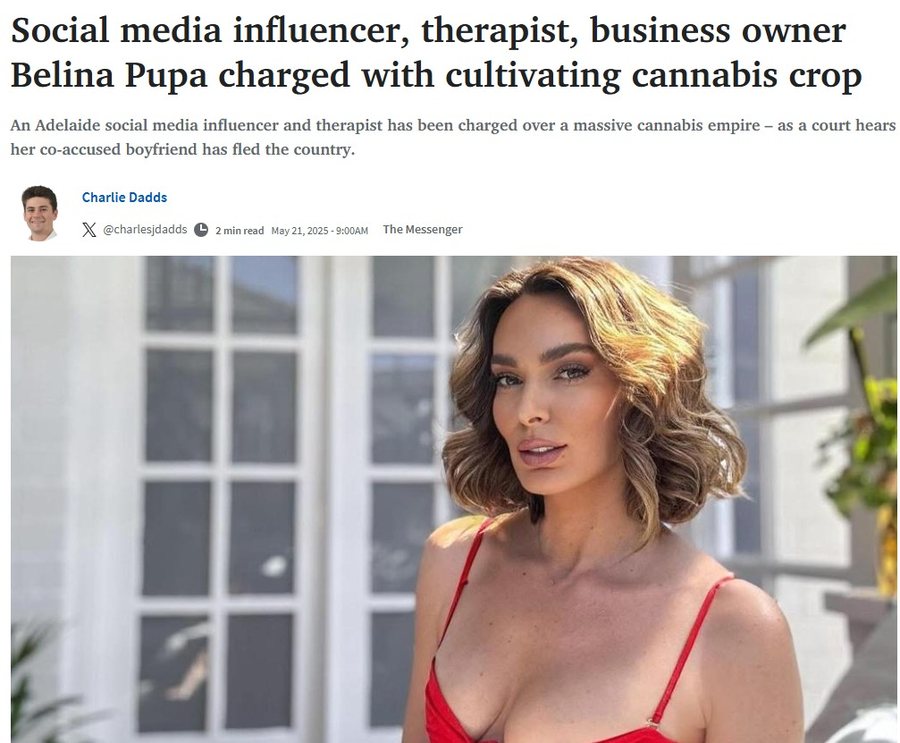Open Charlie Dadds' author avatar photo

tap(40, 213)
